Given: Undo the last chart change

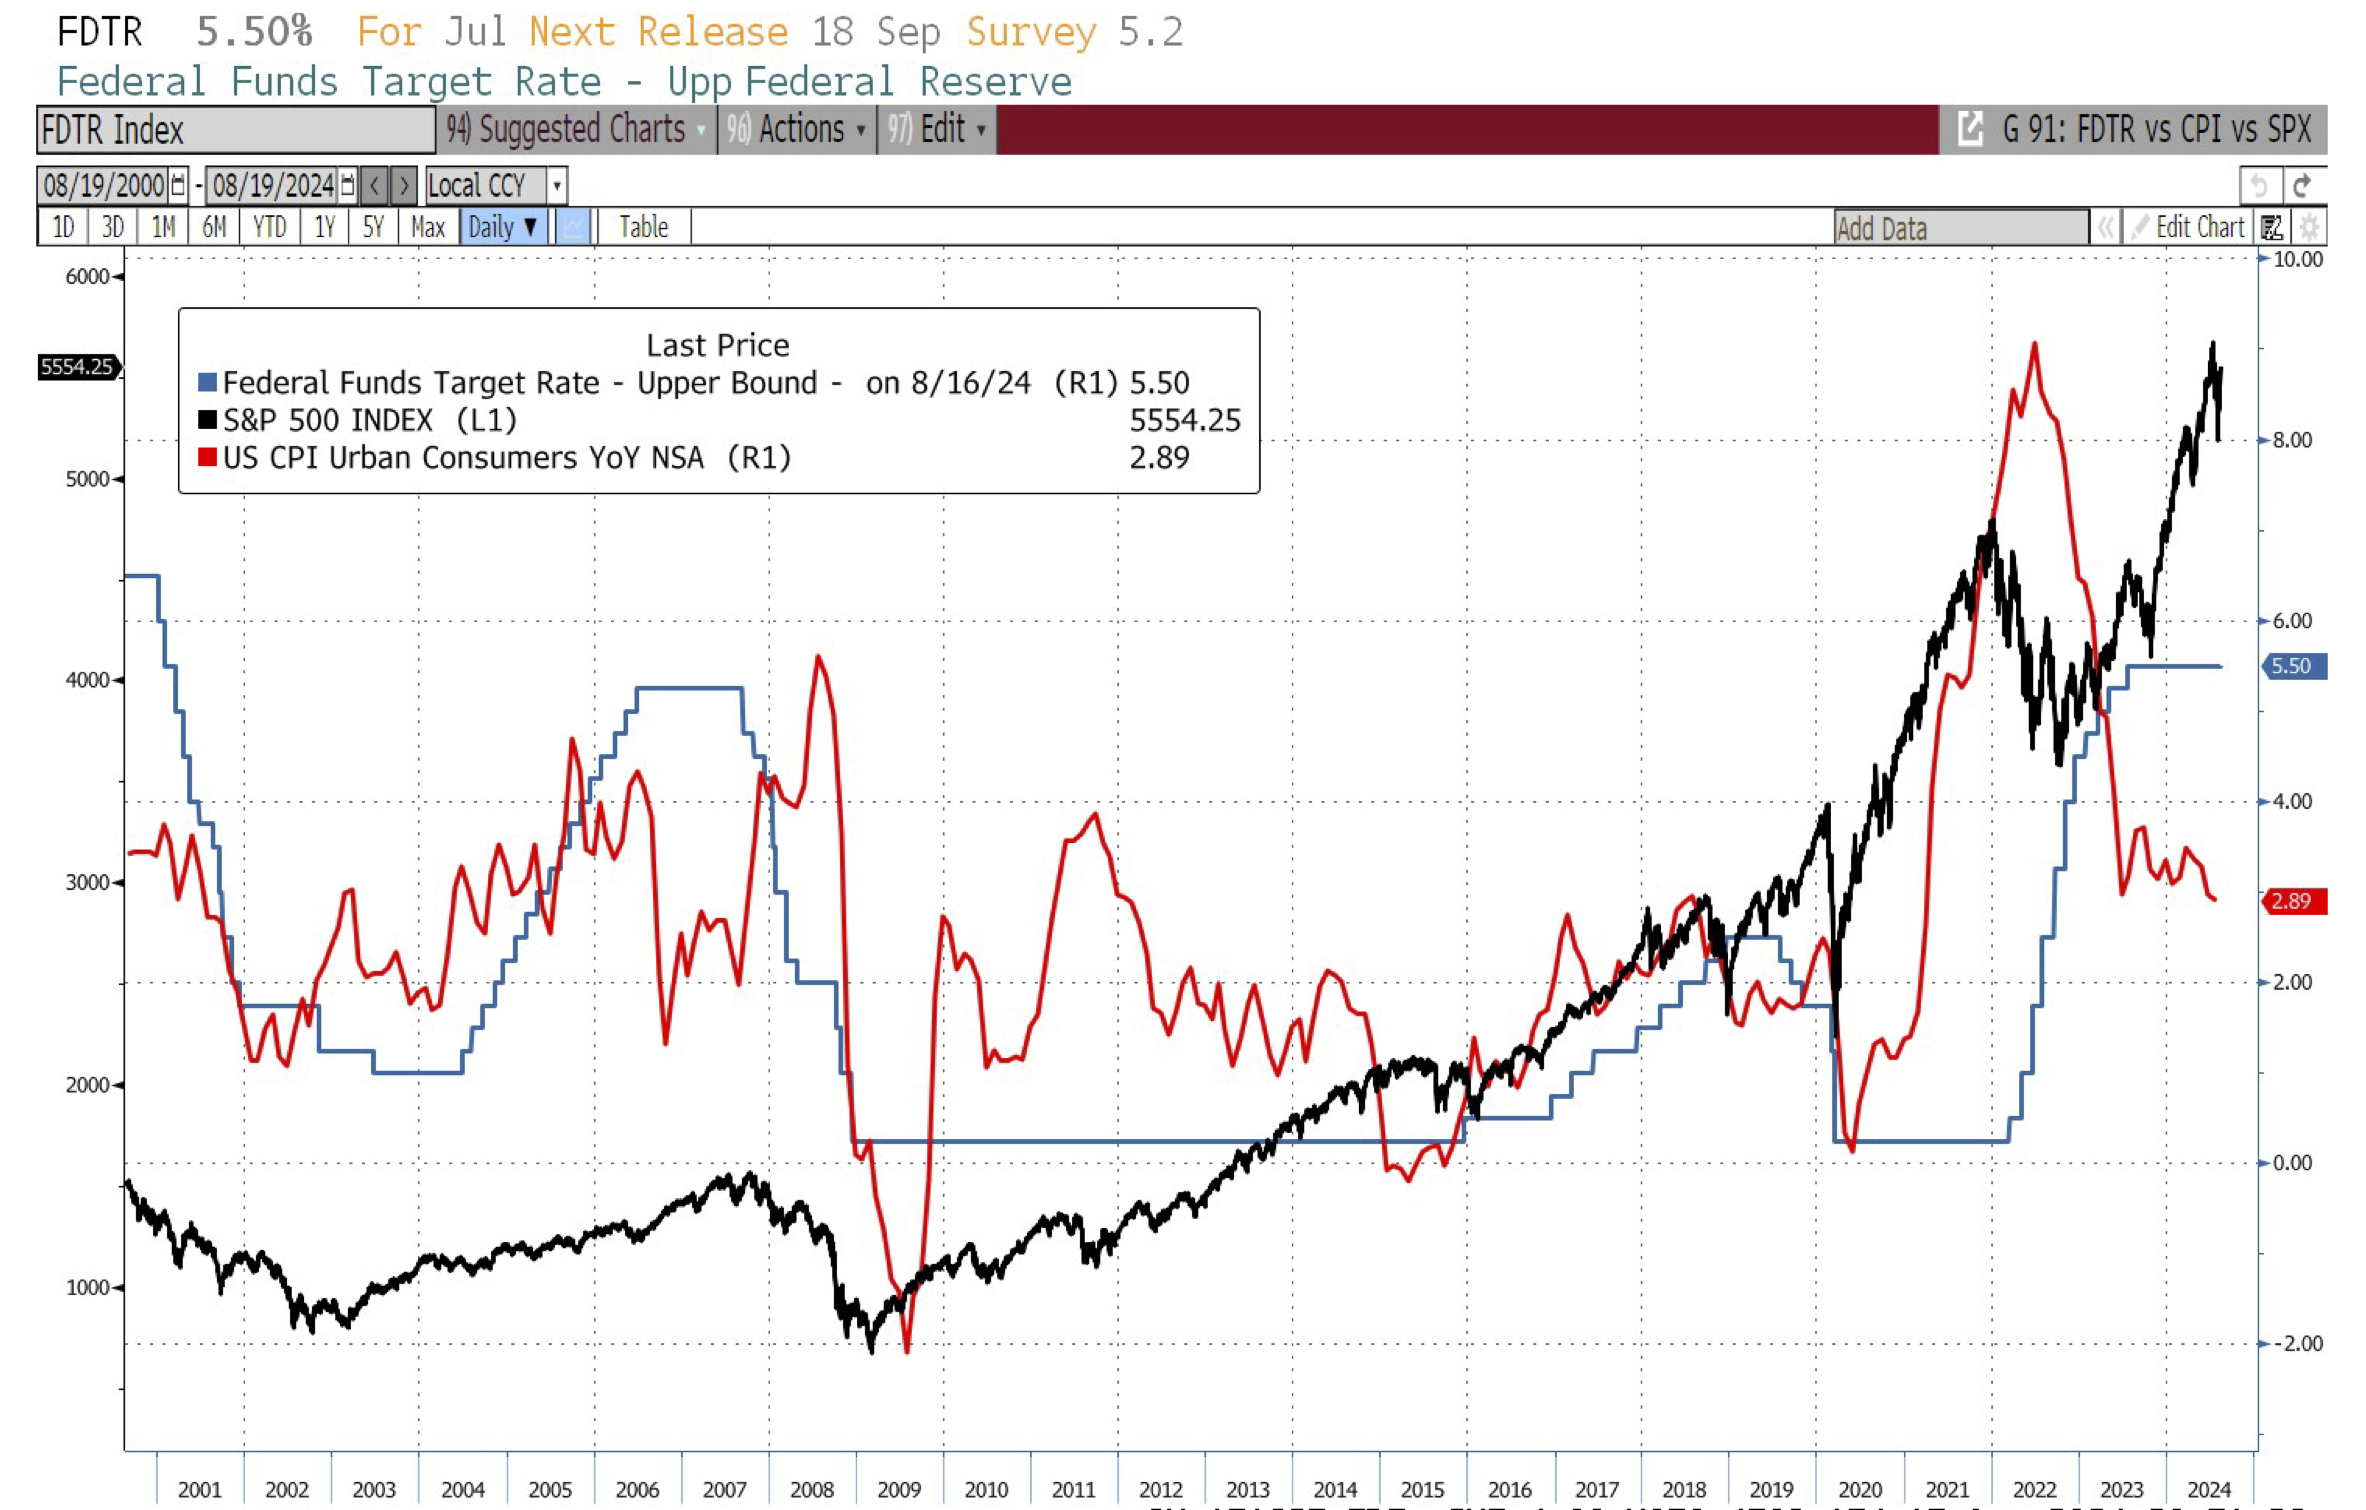Looking at the screenshot, I should point(2258,185).
